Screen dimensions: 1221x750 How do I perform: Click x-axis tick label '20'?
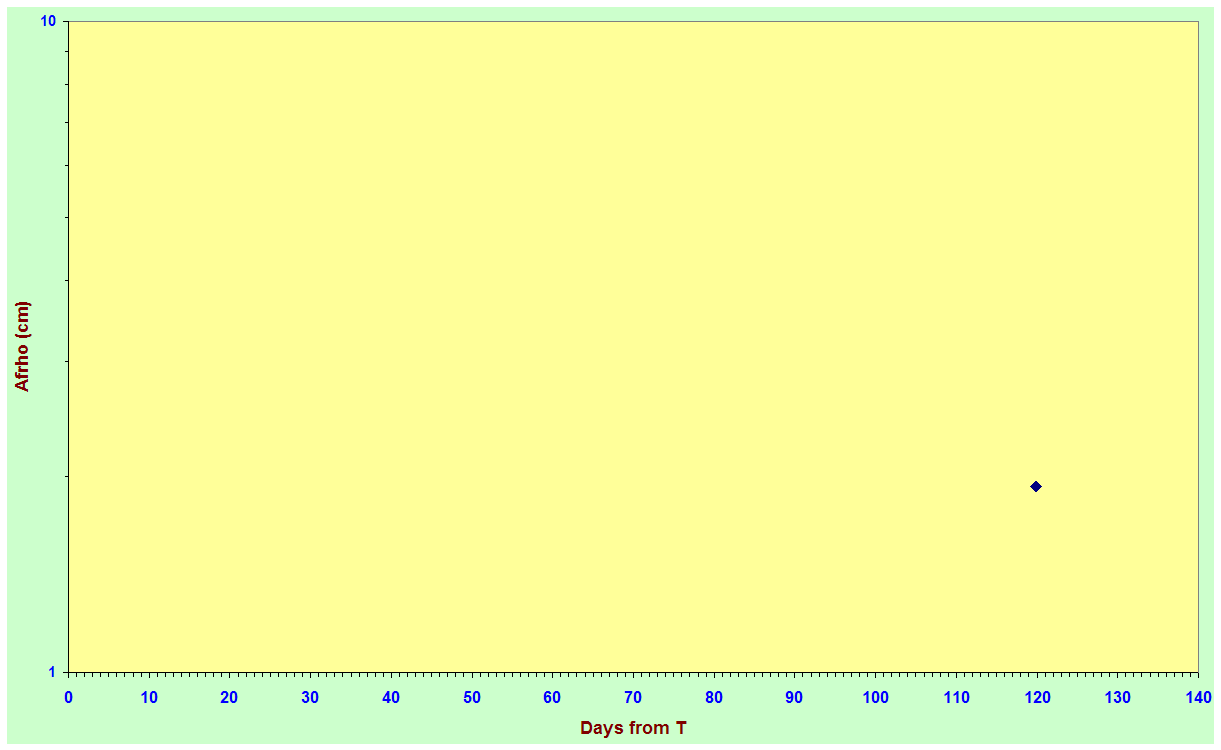pyautogui.click(x=229, y=697)
